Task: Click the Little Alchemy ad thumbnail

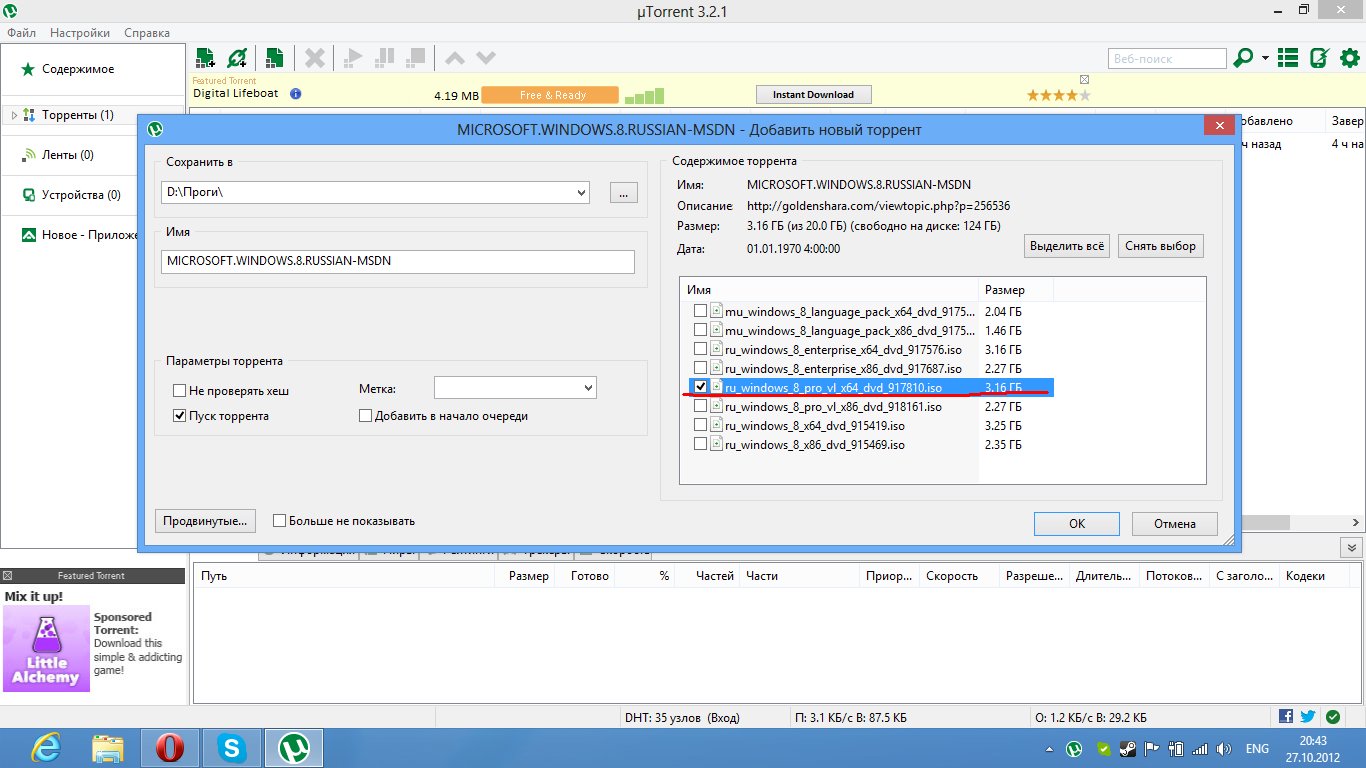Action: tap(46, 649)
